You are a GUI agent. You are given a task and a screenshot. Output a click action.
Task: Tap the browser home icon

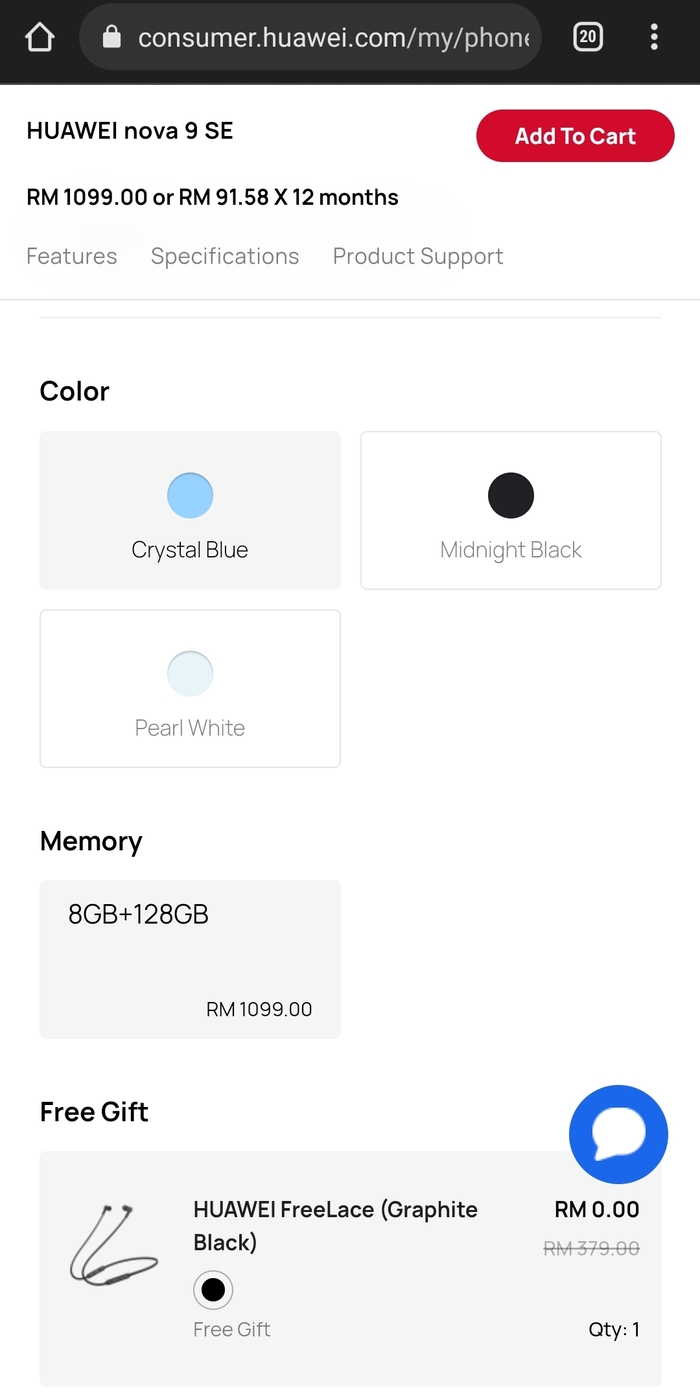tap(39, 38)
